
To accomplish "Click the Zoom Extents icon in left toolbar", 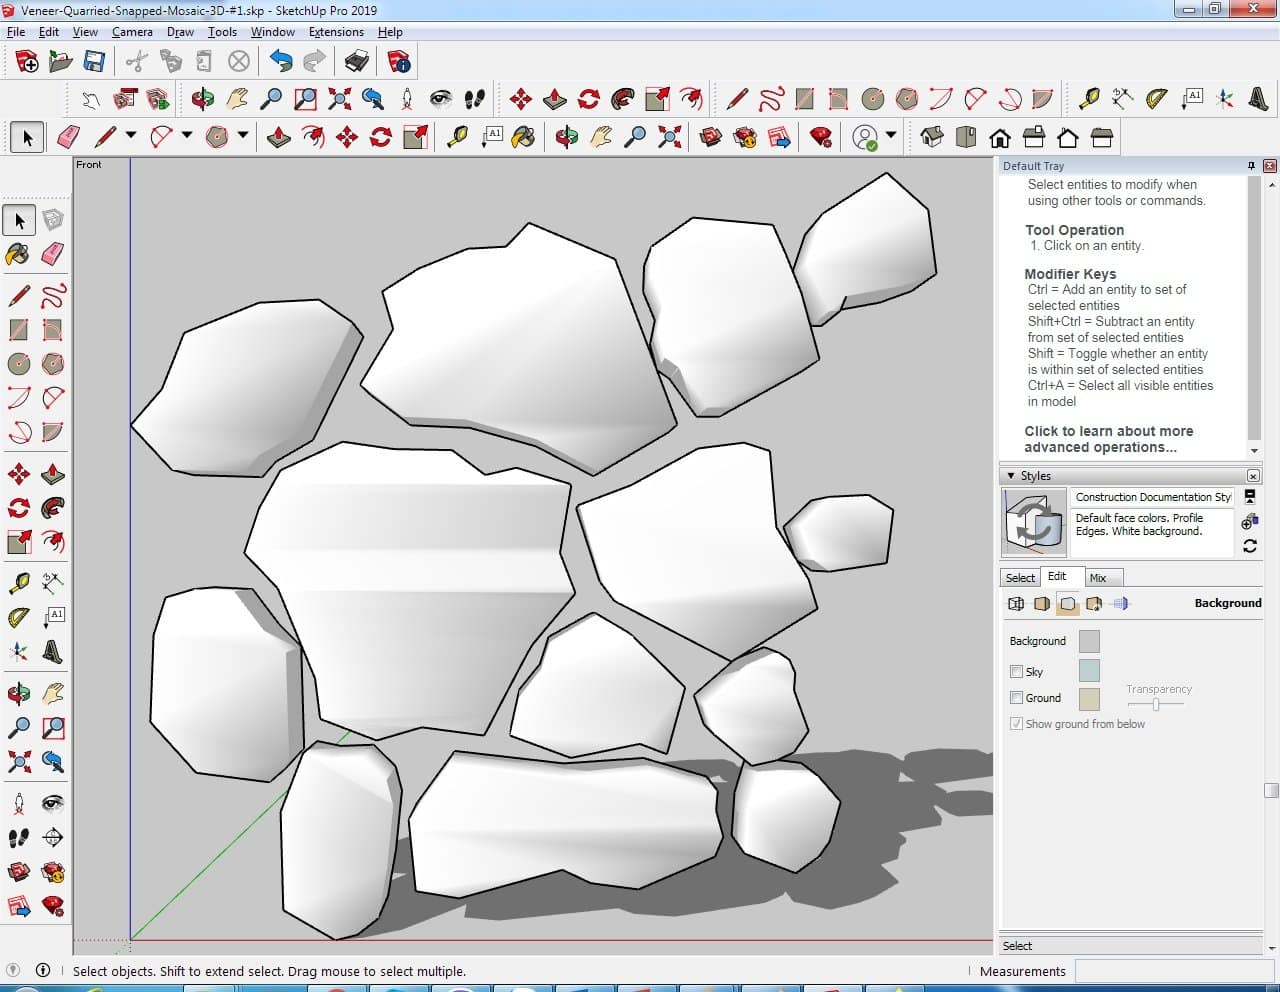I will pos(19,762).
